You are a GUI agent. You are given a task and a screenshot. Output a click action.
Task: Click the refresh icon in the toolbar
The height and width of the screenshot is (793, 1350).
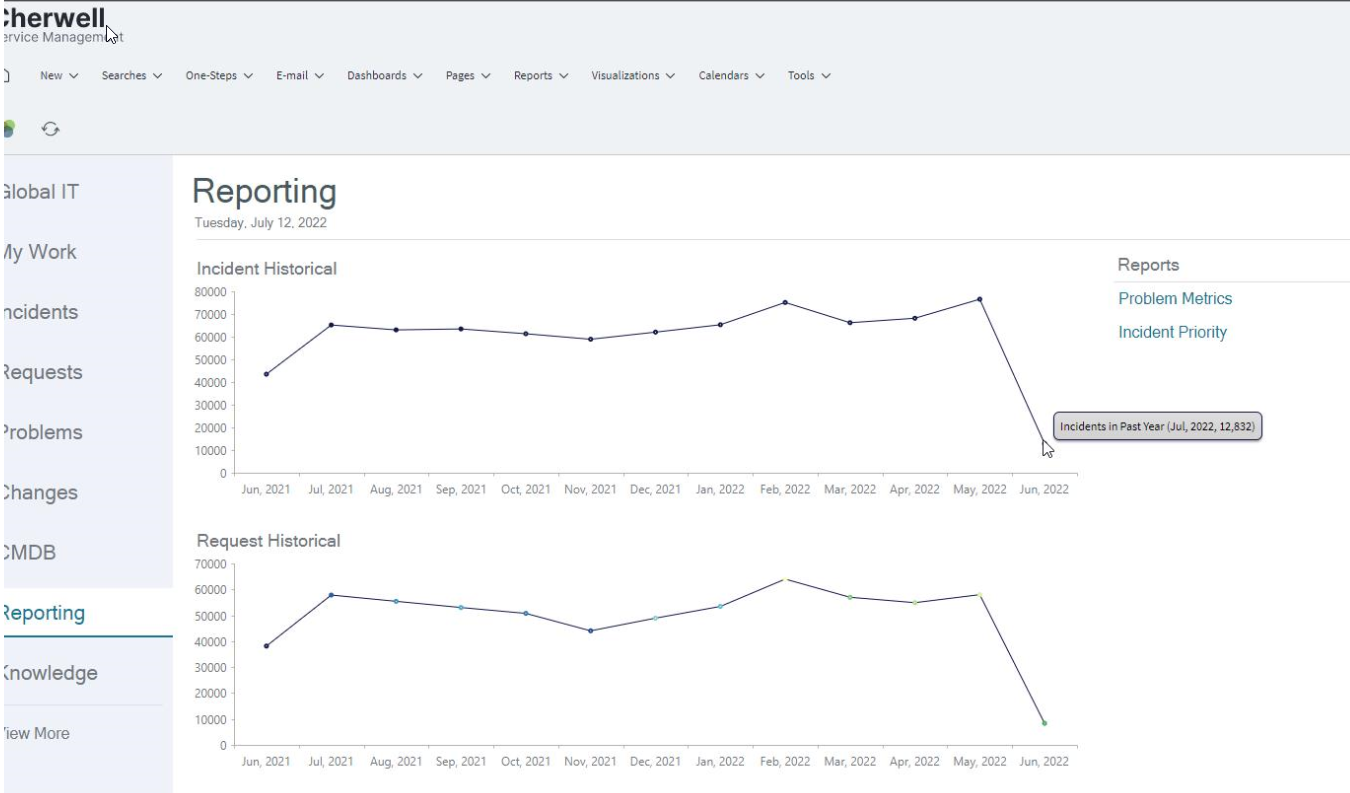click(x=49, y=129)
